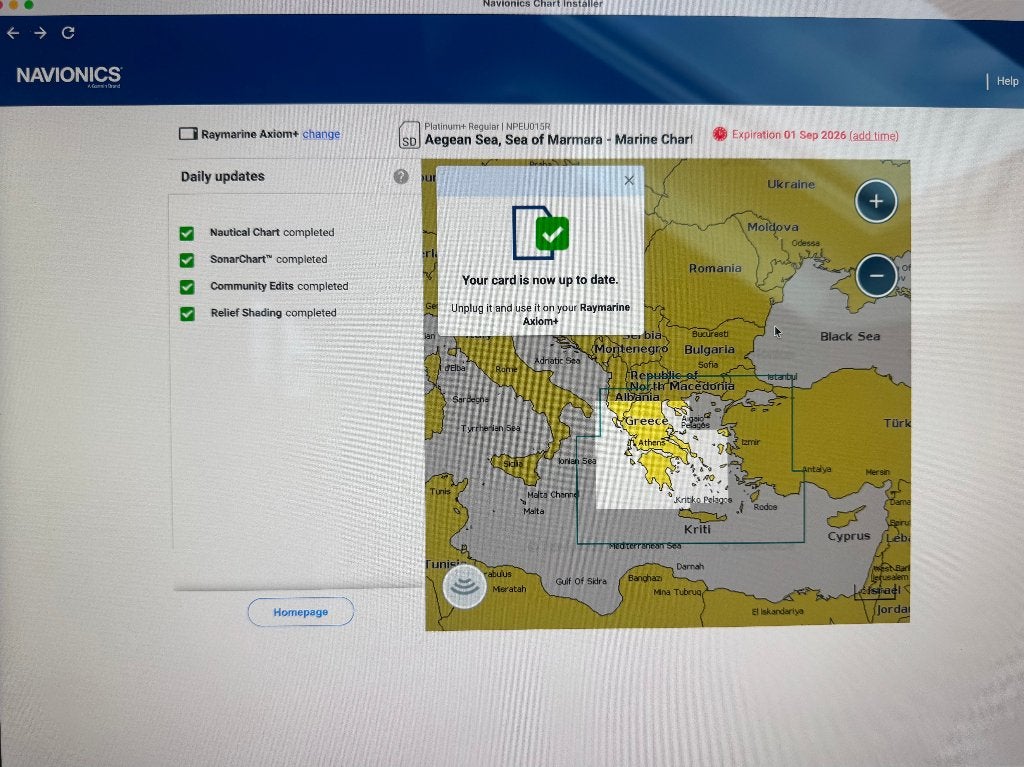This screenshot has height=767, width=1024.
Task: Click the Cyprus label on map
Action: point(848,536)
